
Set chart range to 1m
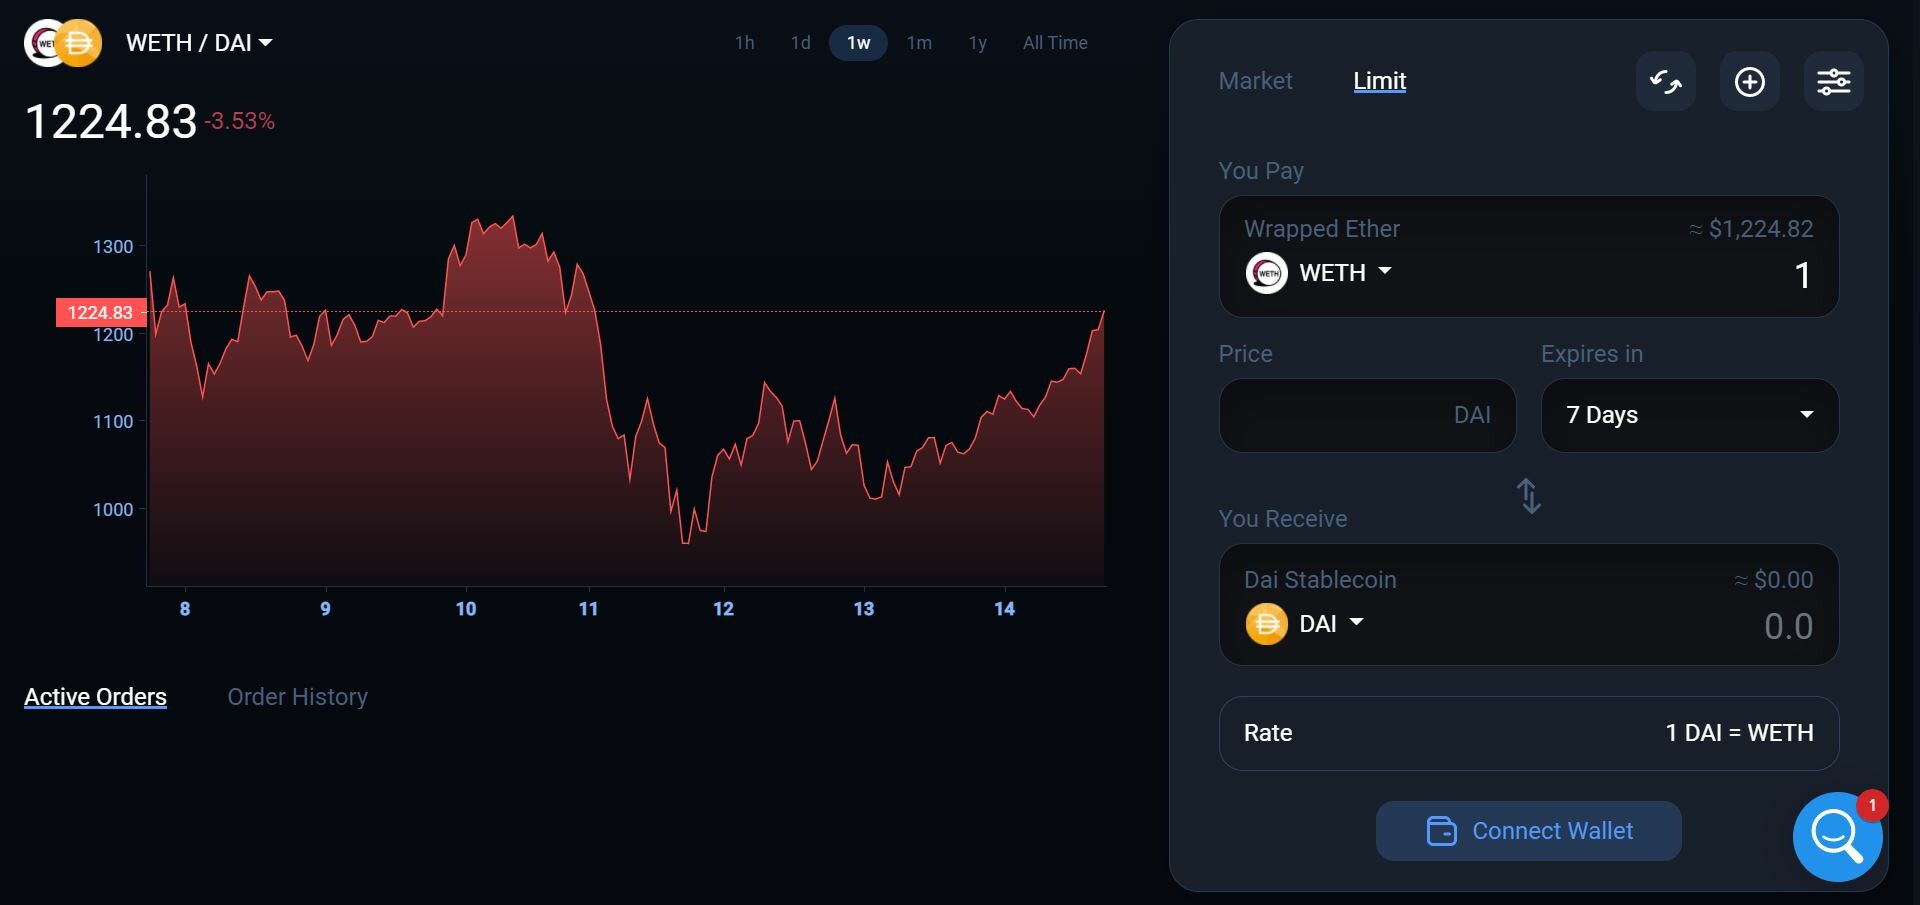919,43
